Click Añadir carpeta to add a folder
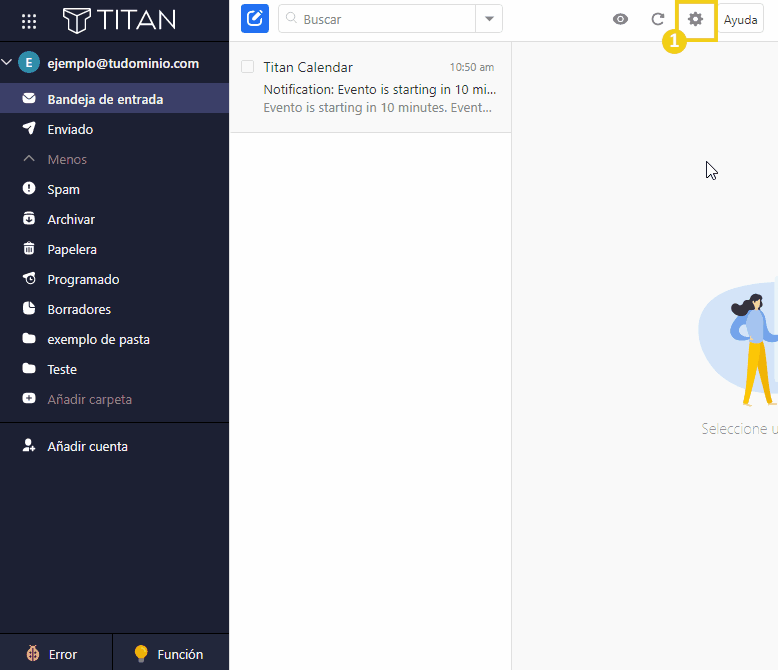This screenshot has width=778, height=670. click(89, 400)
